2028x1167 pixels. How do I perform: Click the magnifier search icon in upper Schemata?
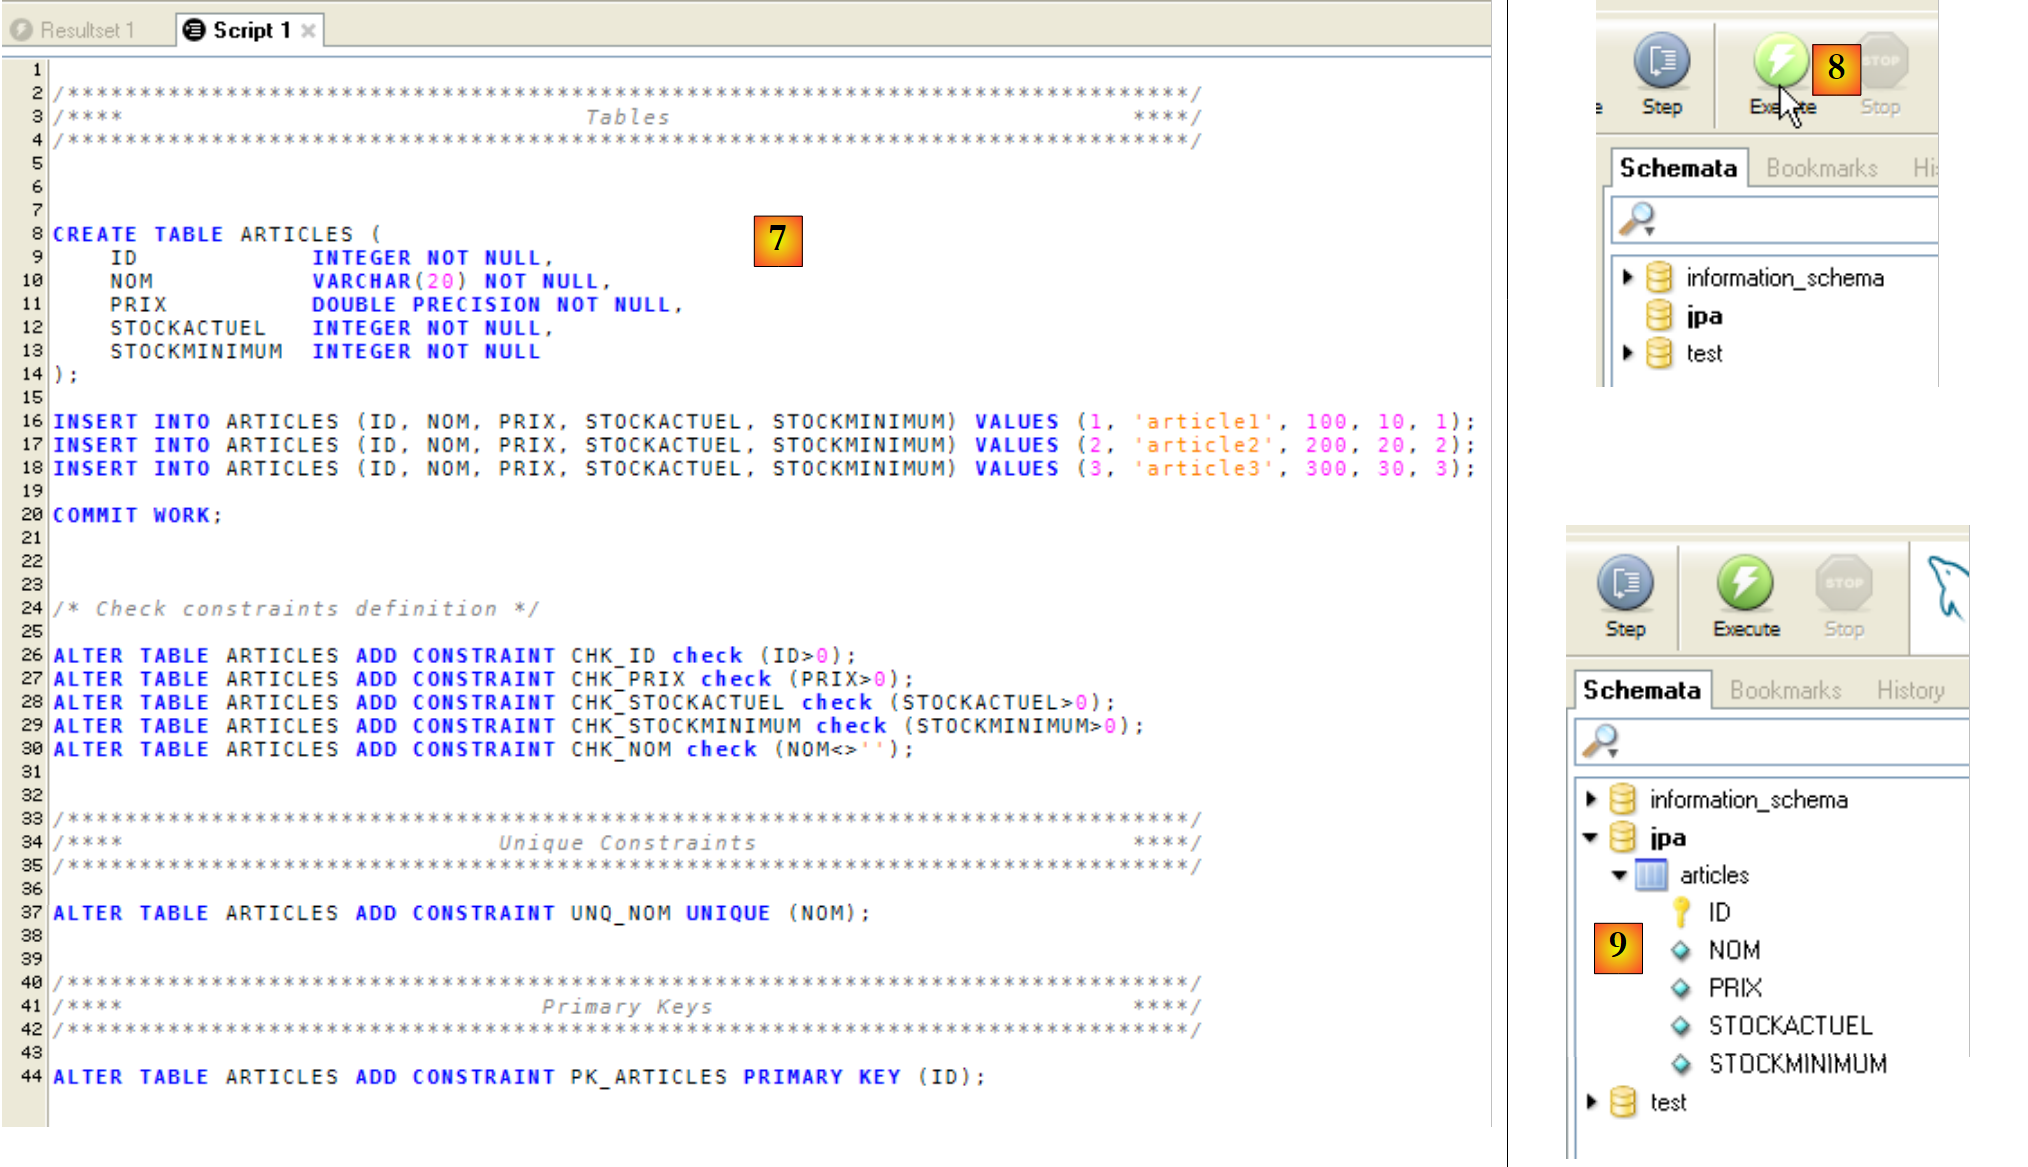pyautogui.click(x=1637, y=219)
